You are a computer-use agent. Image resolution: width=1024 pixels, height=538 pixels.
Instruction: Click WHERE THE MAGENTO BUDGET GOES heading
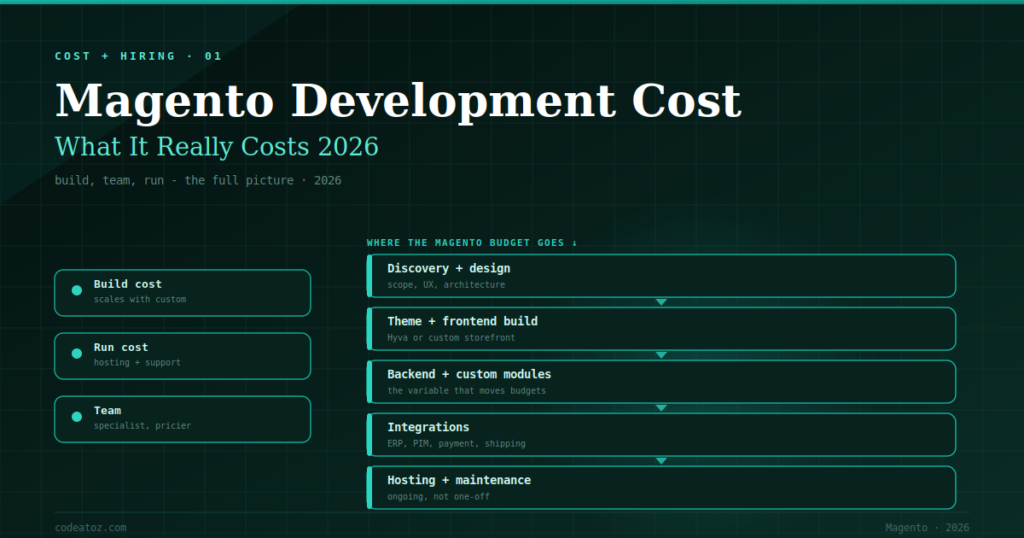[472, 243]
